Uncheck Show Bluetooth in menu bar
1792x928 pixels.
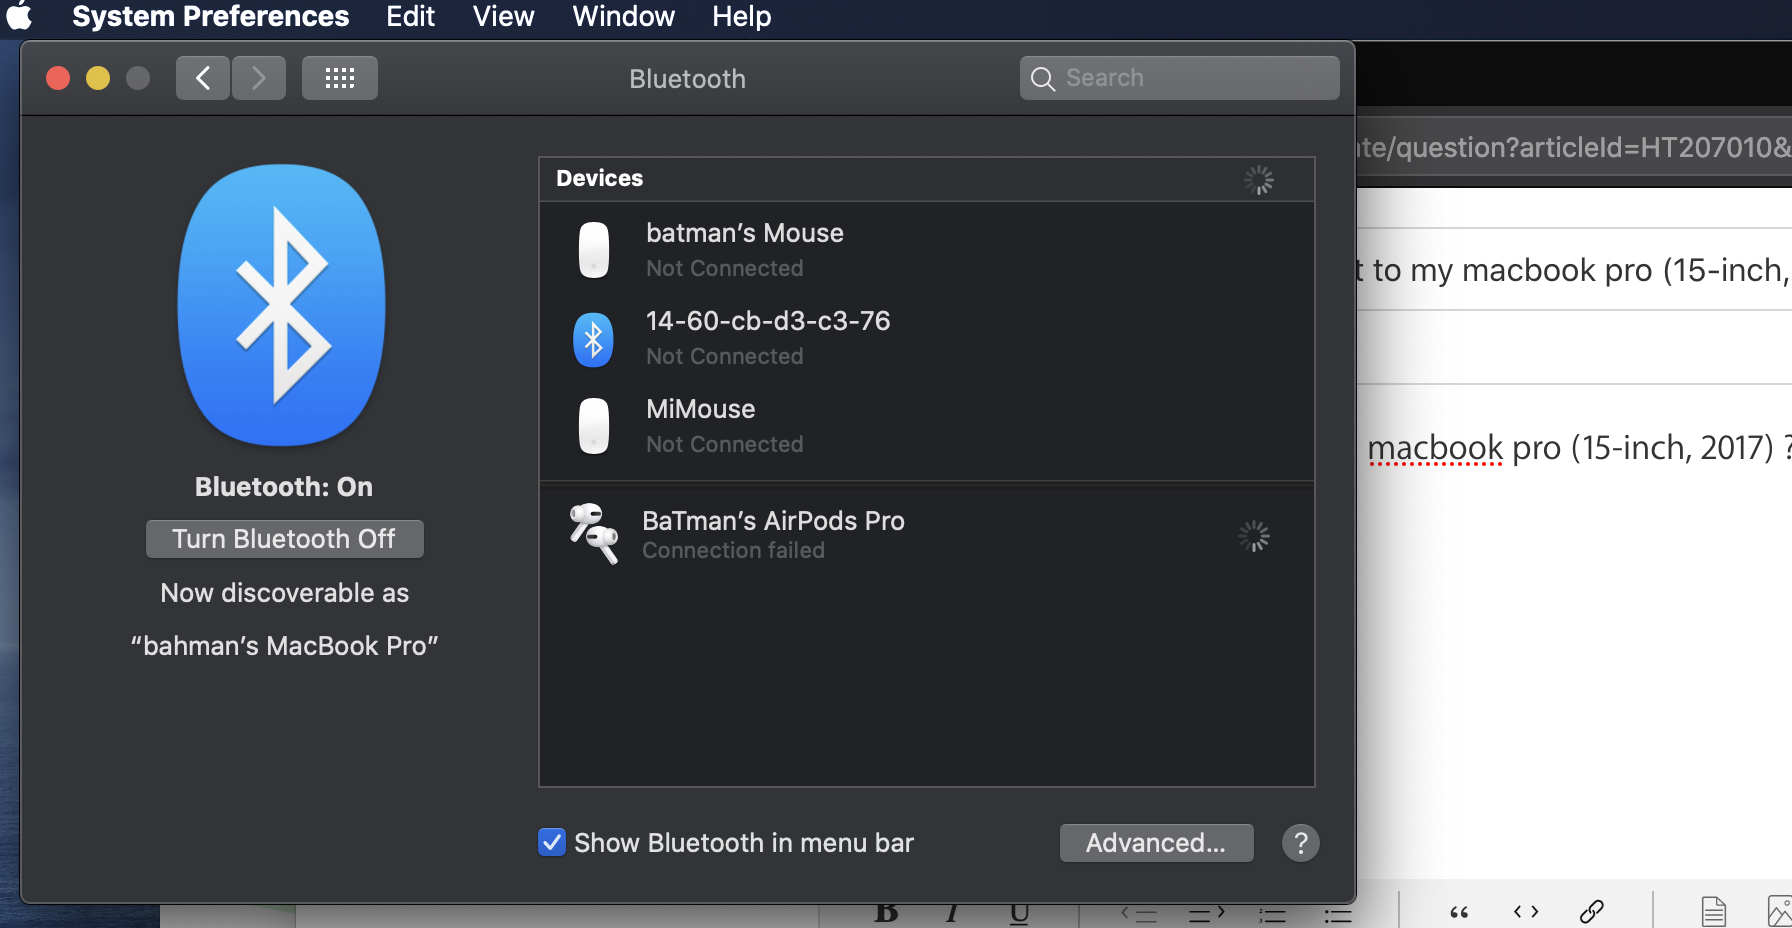pos(552,842)
